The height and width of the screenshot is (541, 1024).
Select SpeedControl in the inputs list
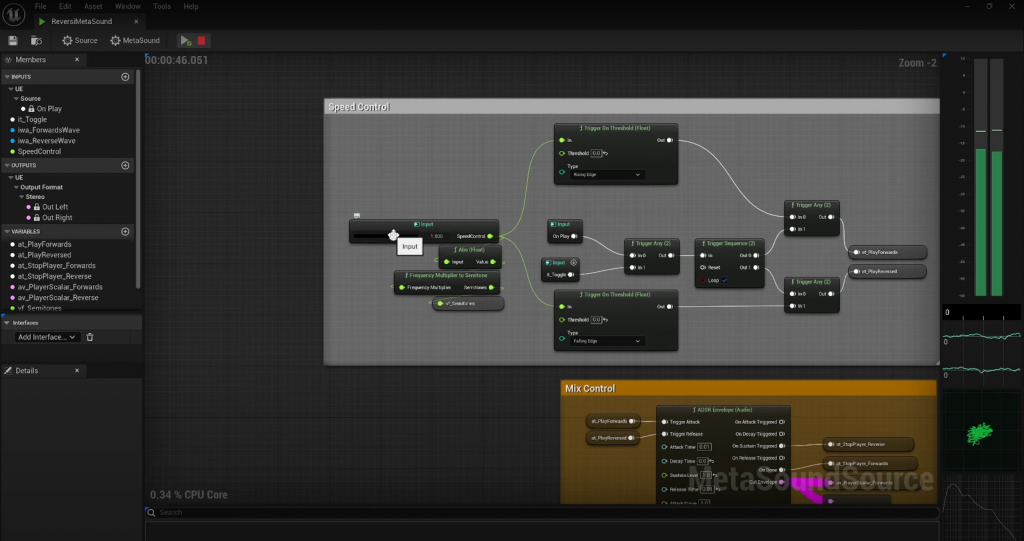tap(39, 152)
